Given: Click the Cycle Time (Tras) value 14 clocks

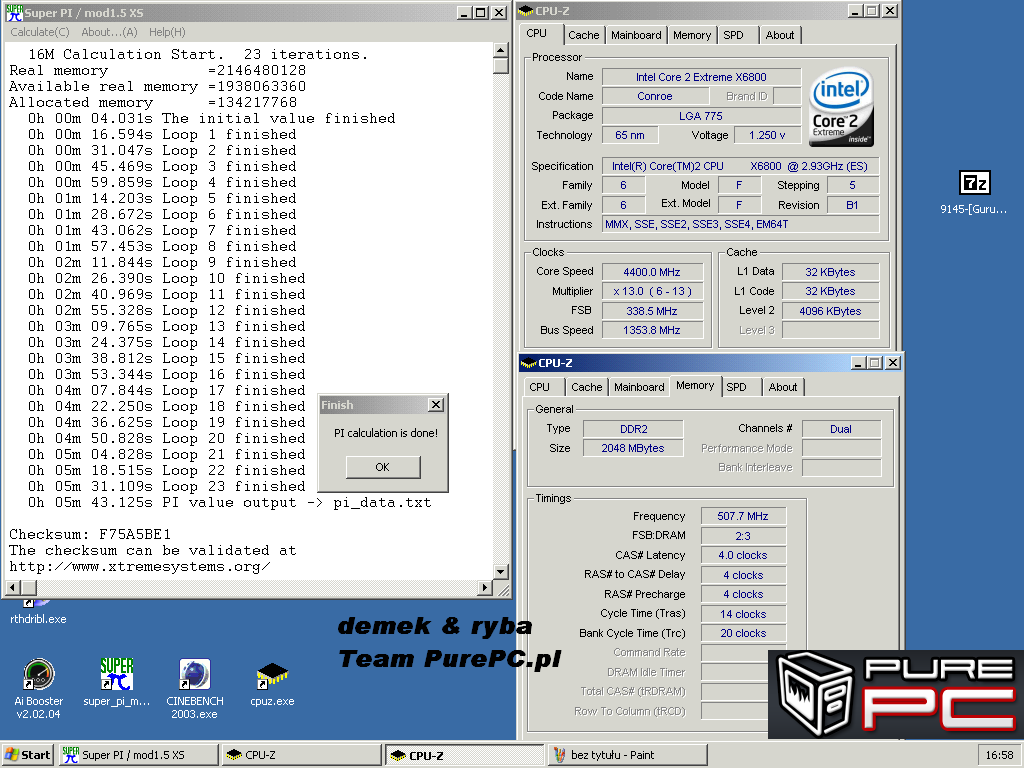Looking at the screenshot, I should pos(743,614).
